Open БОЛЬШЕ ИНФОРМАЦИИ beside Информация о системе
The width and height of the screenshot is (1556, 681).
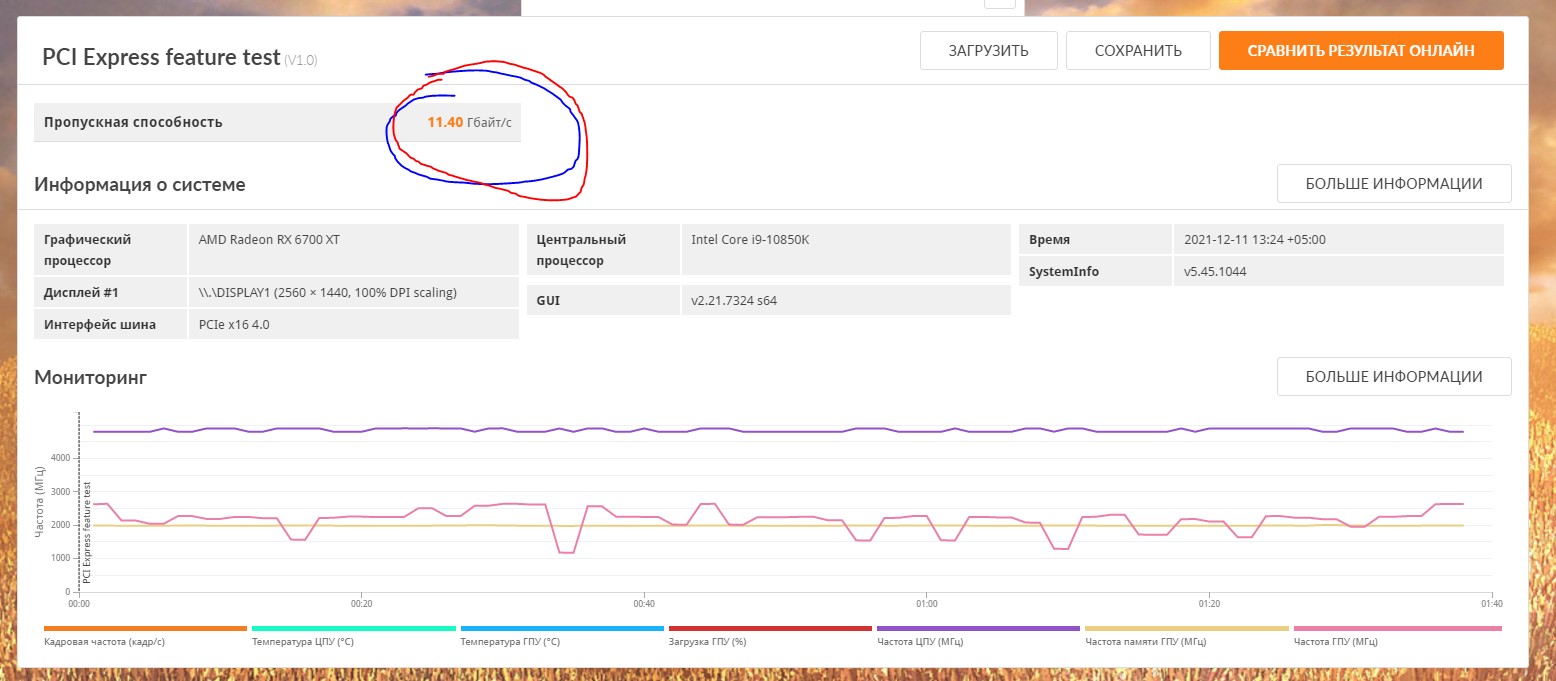point(1394,184)
